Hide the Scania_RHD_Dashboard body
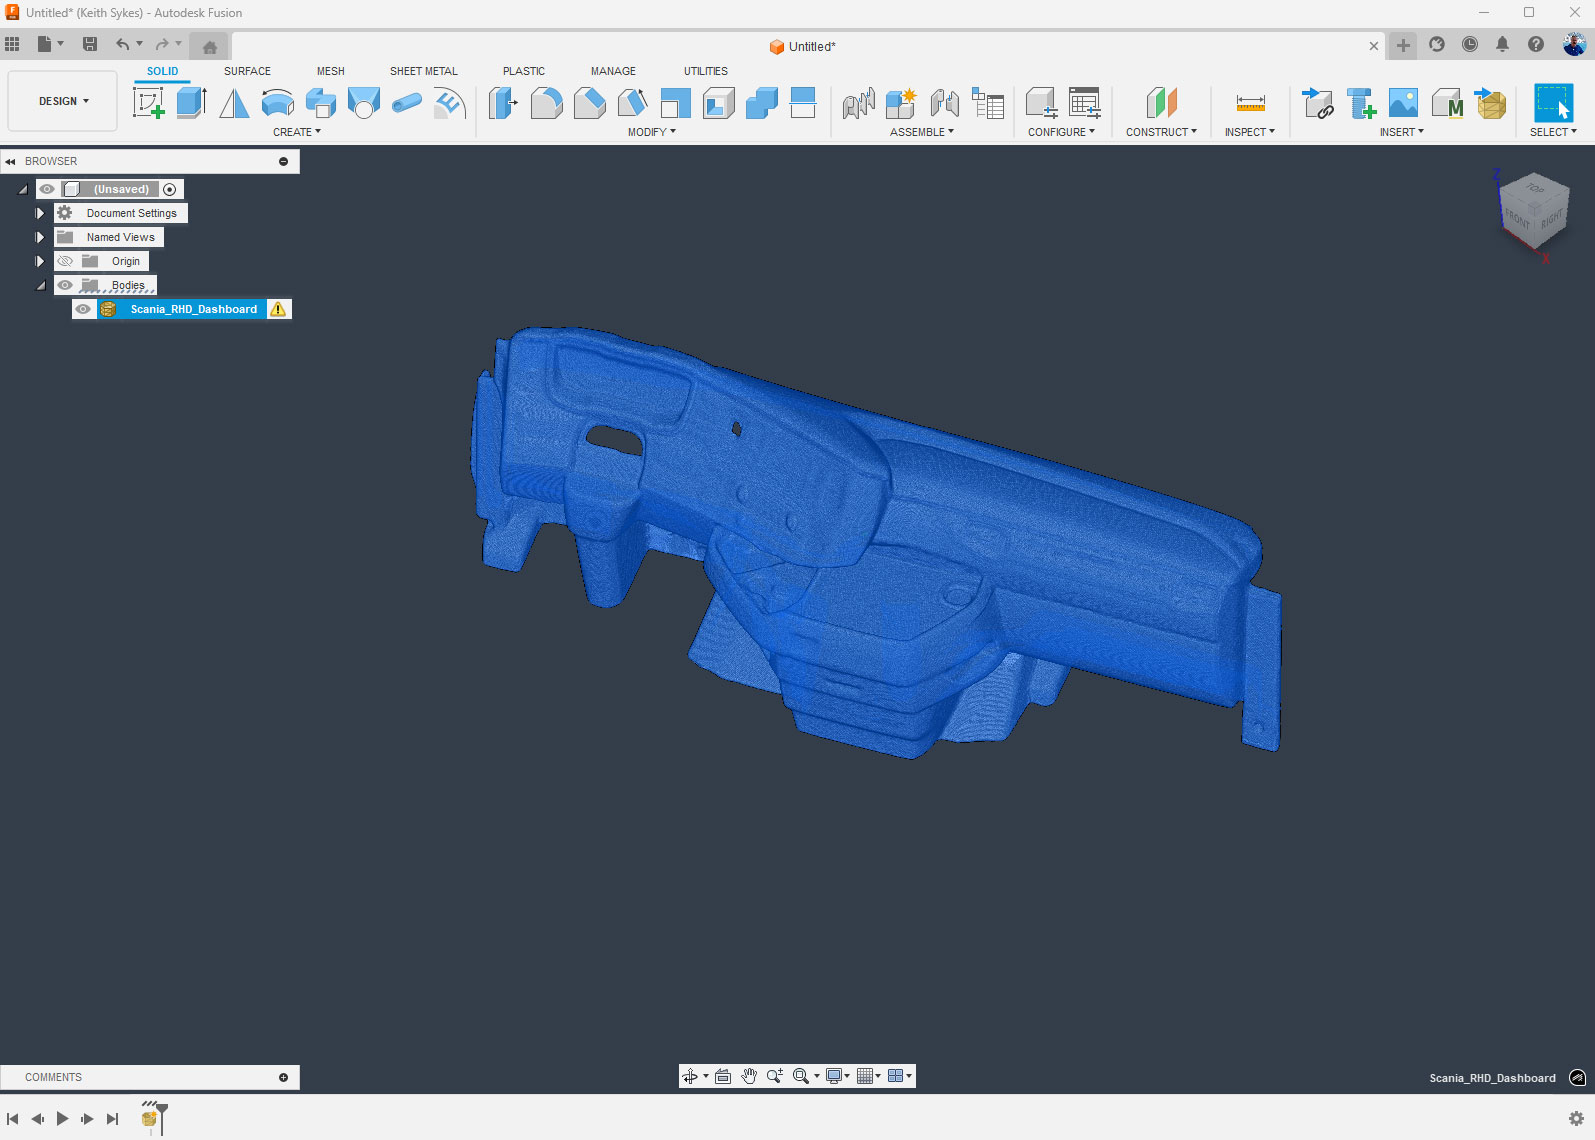 [x=84, y=309]
